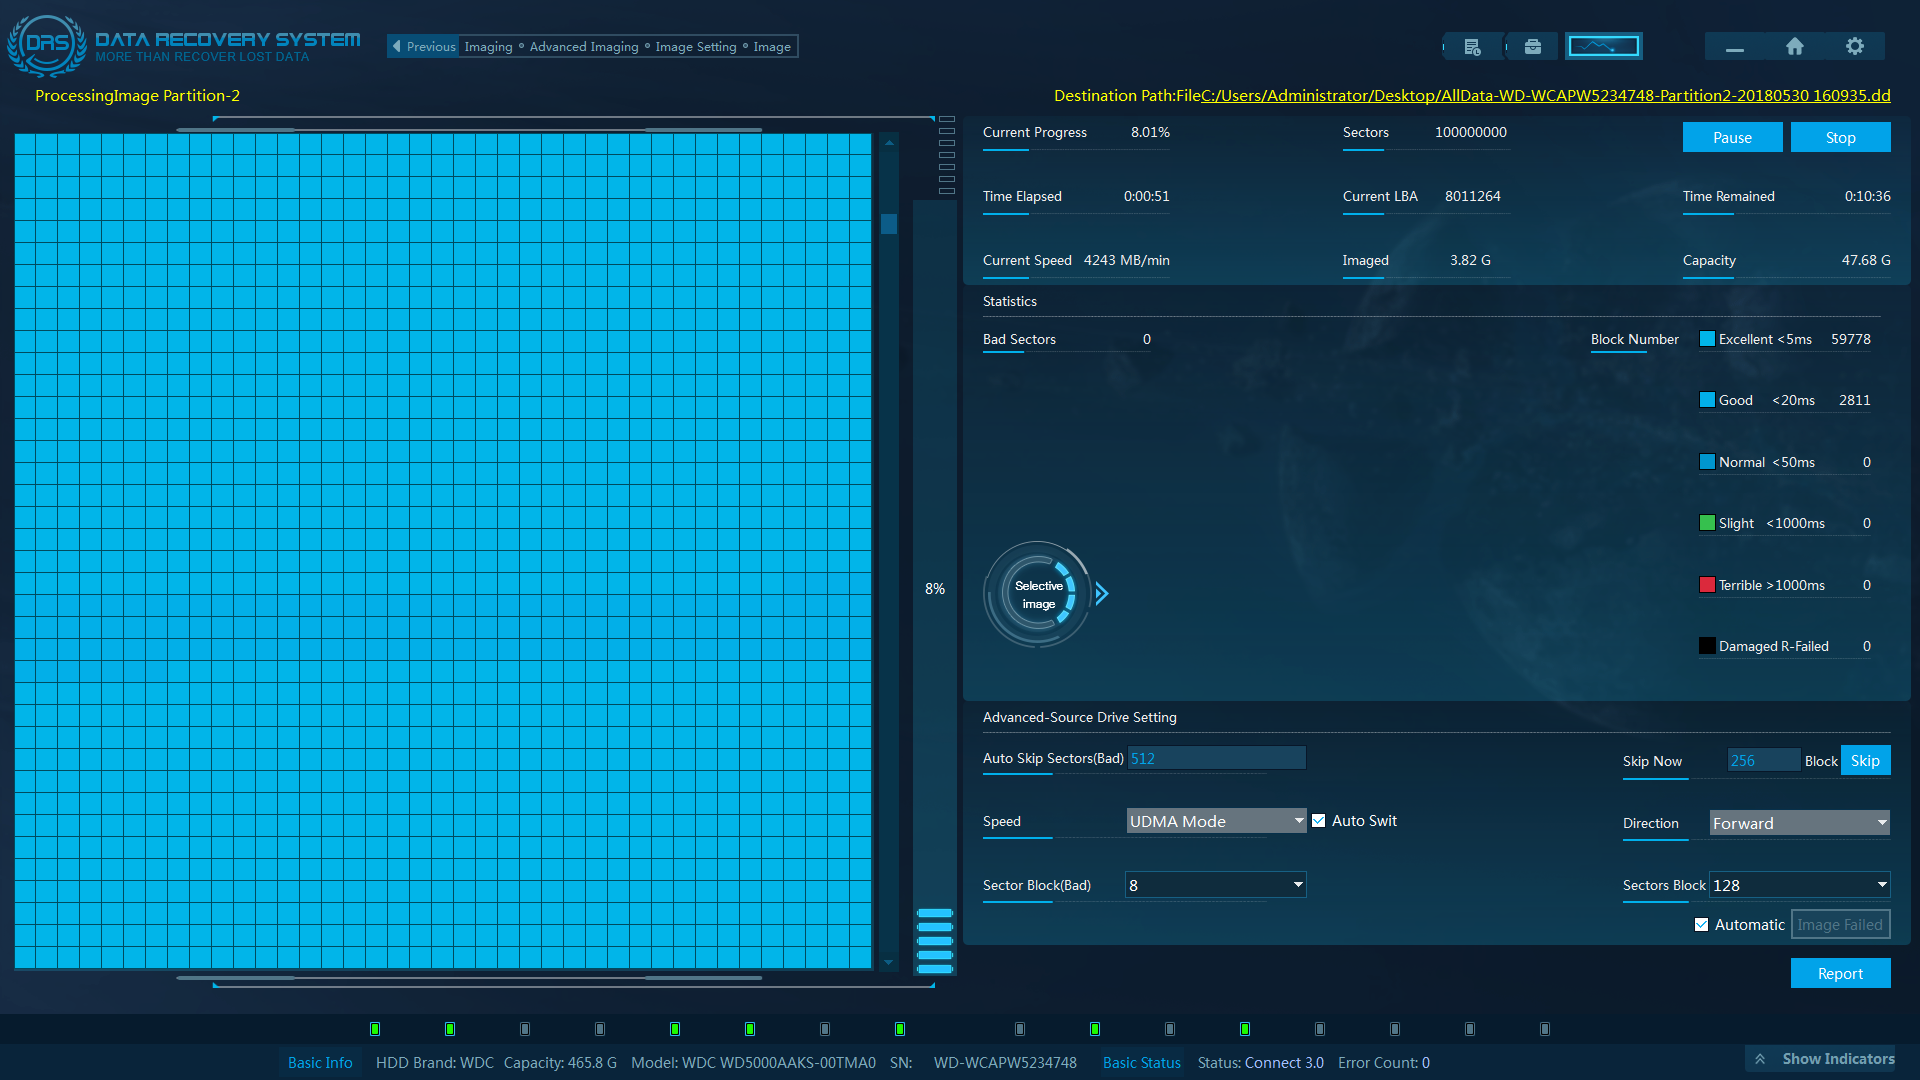The height and width of the screenshot is (1080, 1920).
Task: Open the imaging log report icon
Action: pyautogui.click(x=1472, y=46)
